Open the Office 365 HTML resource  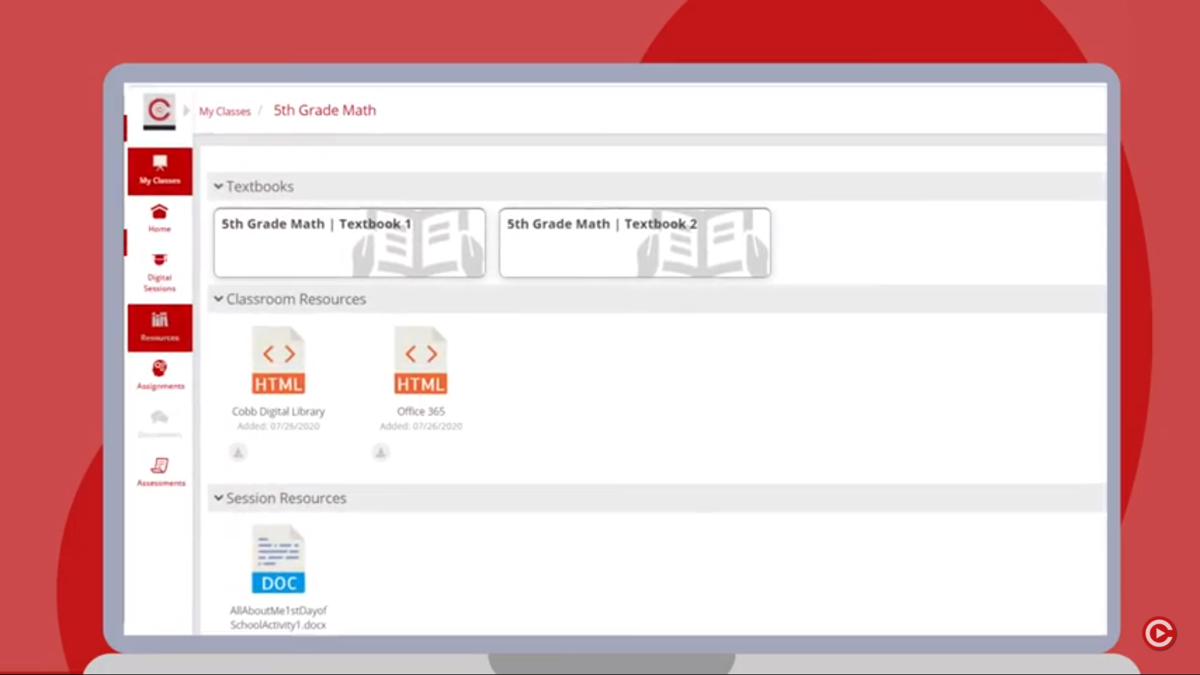(x=421, y=361)
